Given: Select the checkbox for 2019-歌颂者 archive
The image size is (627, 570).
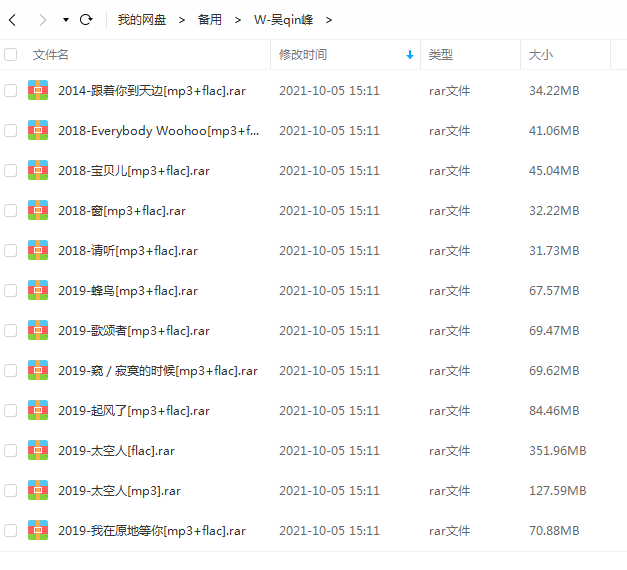Looking at the screenshot, I should pos(10,330).
